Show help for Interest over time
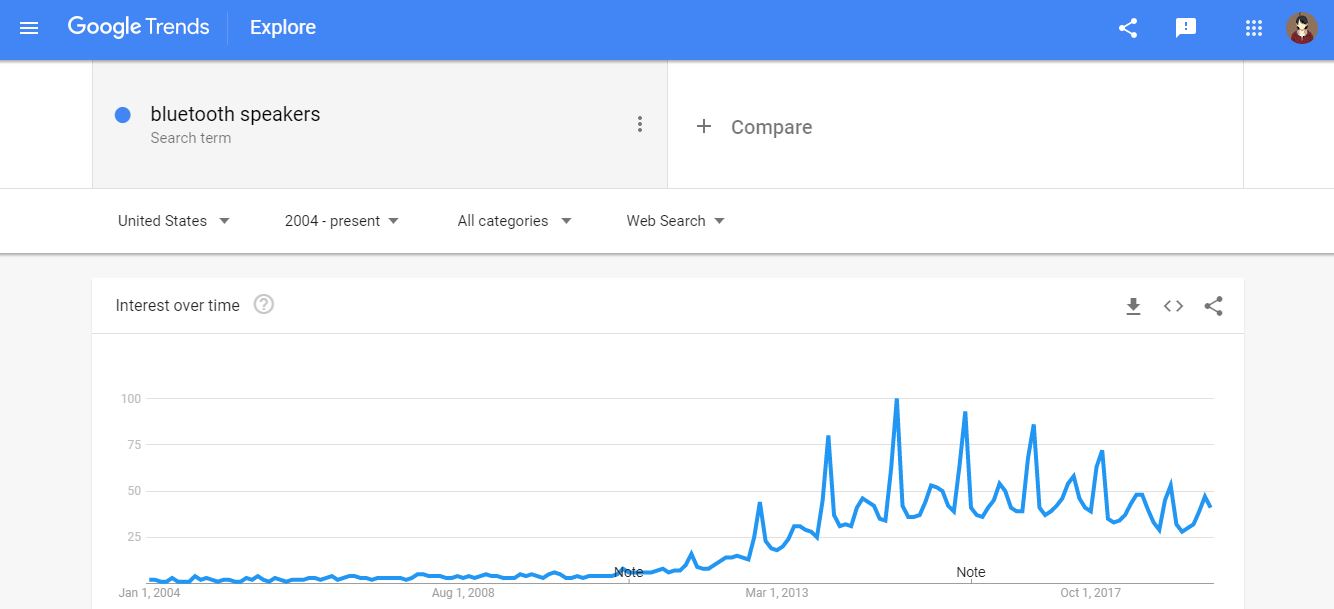 [x=264, y=304]
